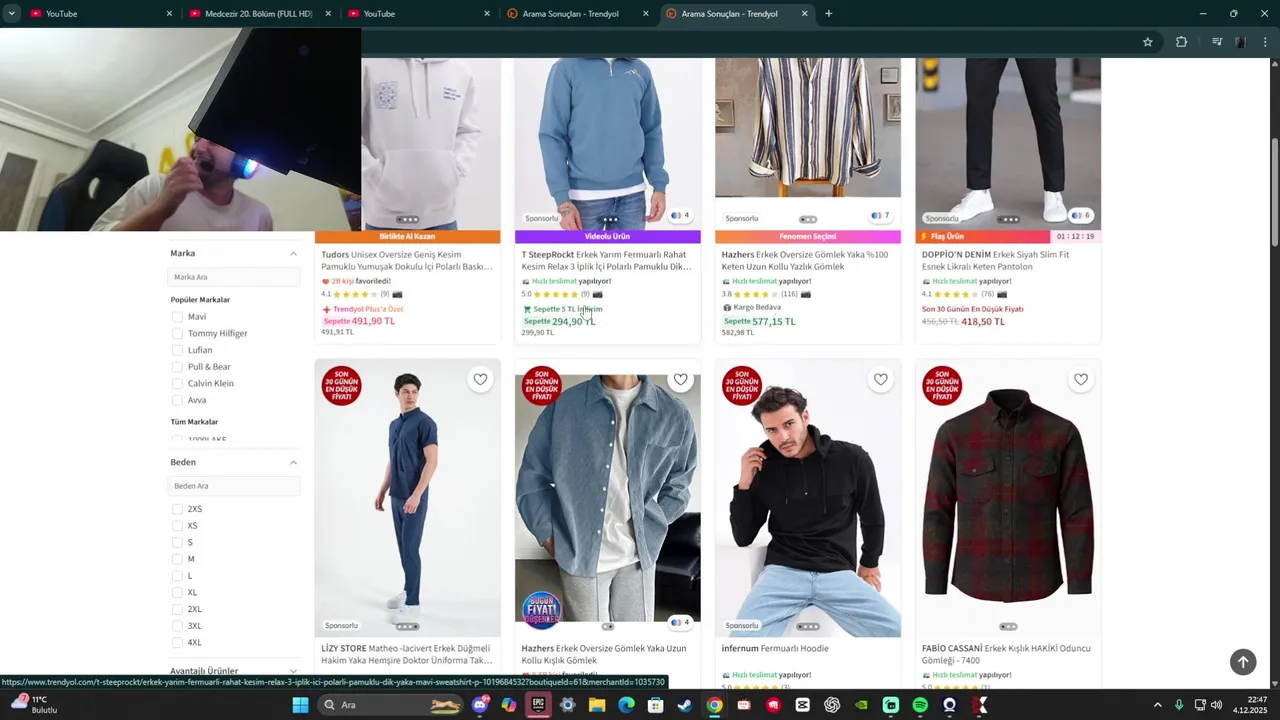
Task: Collapse the Marka filter section
Action: click(x=293, y=254)
